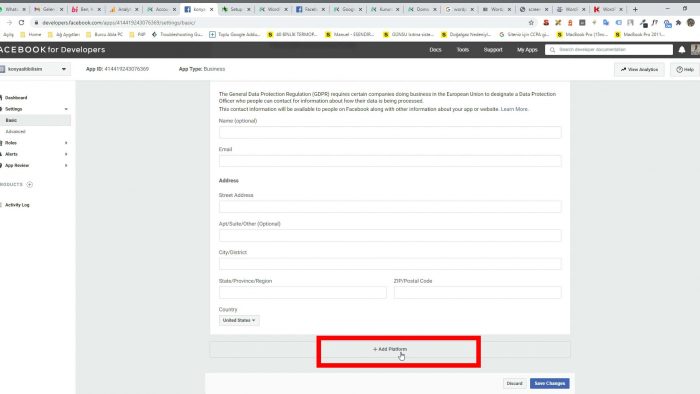Viewport: 700px width, 394px height.
Task: Reload the page in the browser
Action: (21, 22)
